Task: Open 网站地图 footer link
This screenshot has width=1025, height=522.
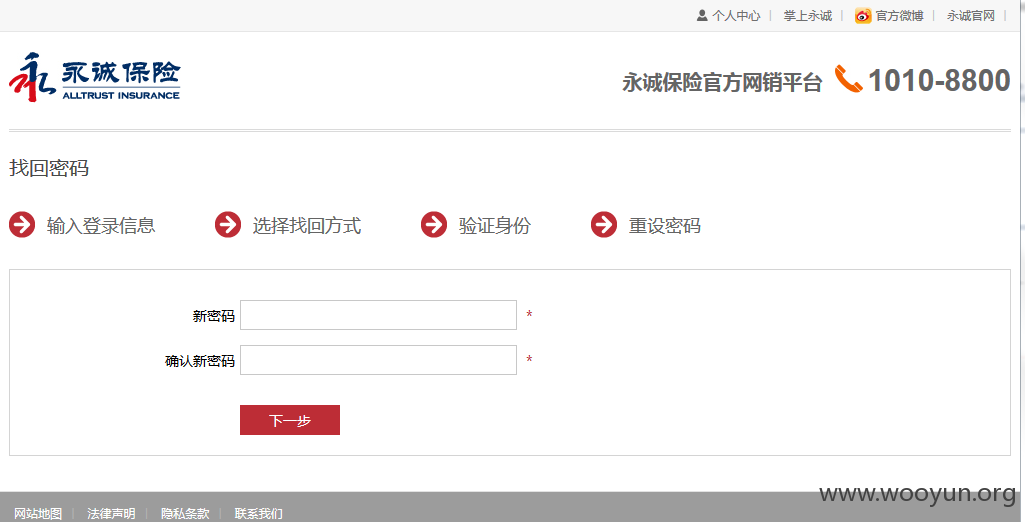Action: (x=38, y=514)
